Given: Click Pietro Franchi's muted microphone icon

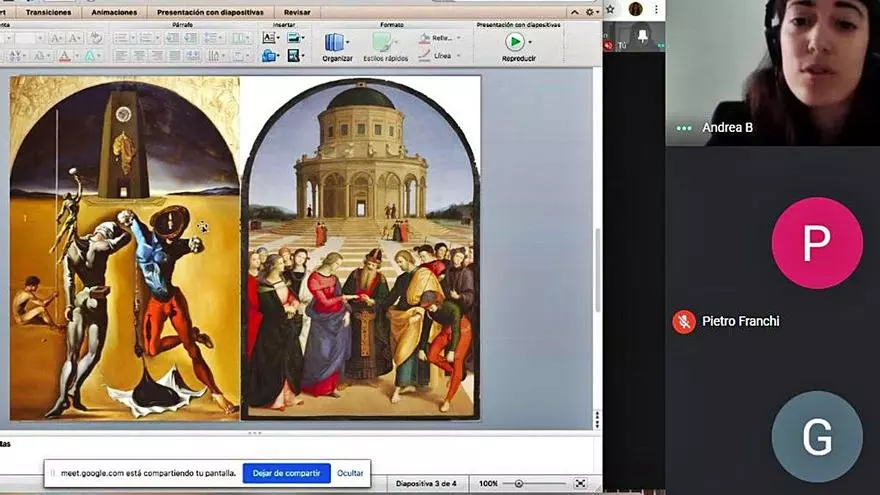Looking at the screenshot, I should coord(684,321).
